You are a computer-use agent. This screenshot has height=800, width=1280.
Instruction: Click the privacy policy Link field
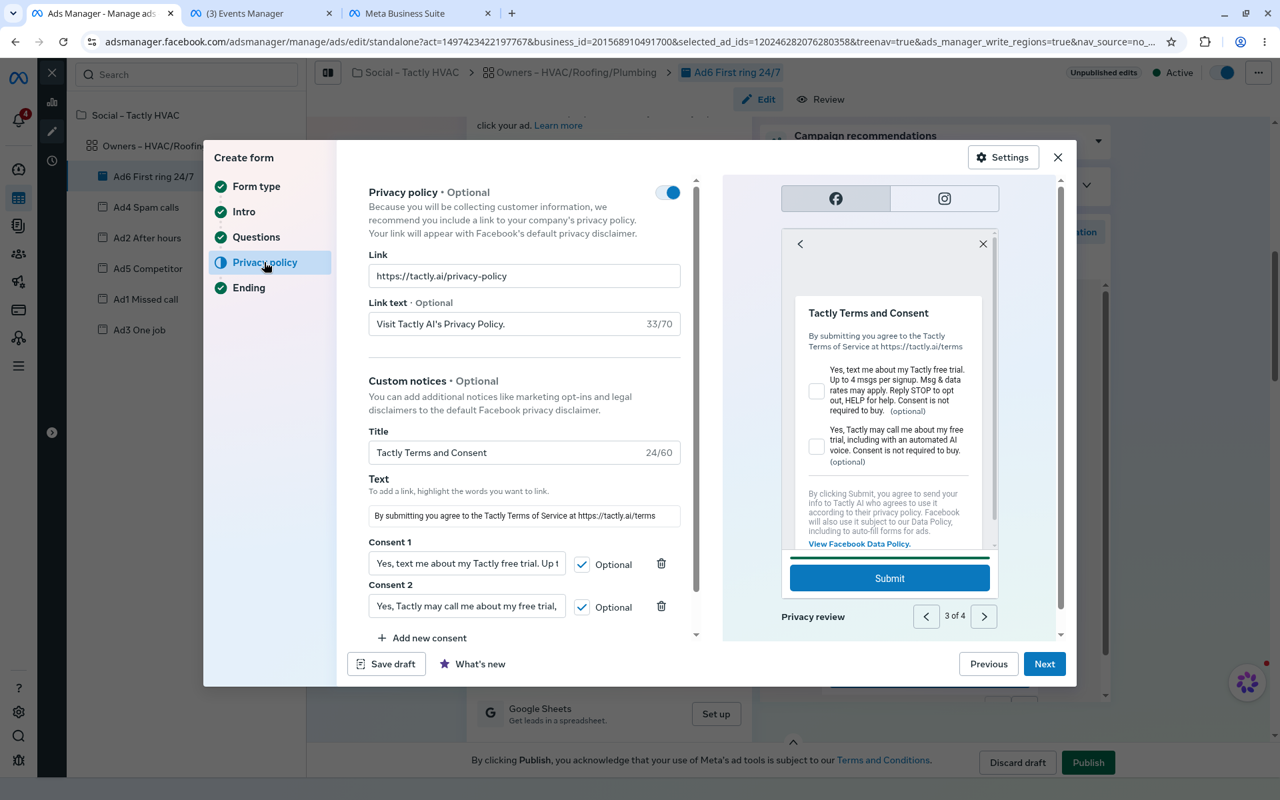tap(524, 276)
